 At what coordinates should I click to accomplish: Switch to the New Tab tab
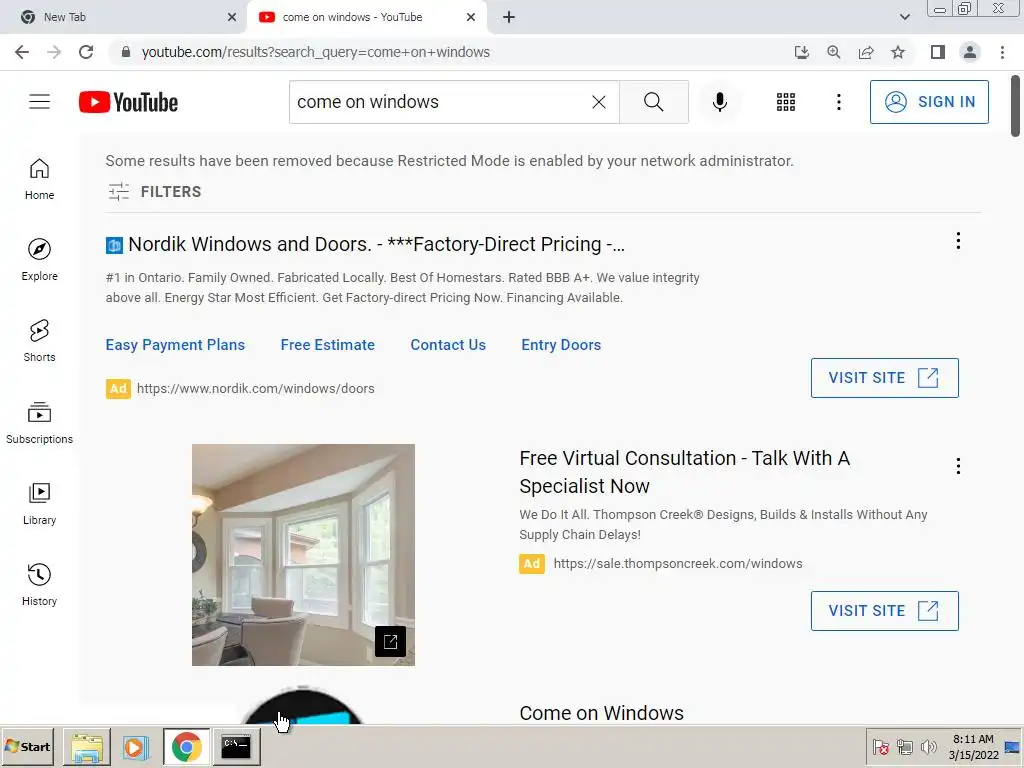(122, 17)
